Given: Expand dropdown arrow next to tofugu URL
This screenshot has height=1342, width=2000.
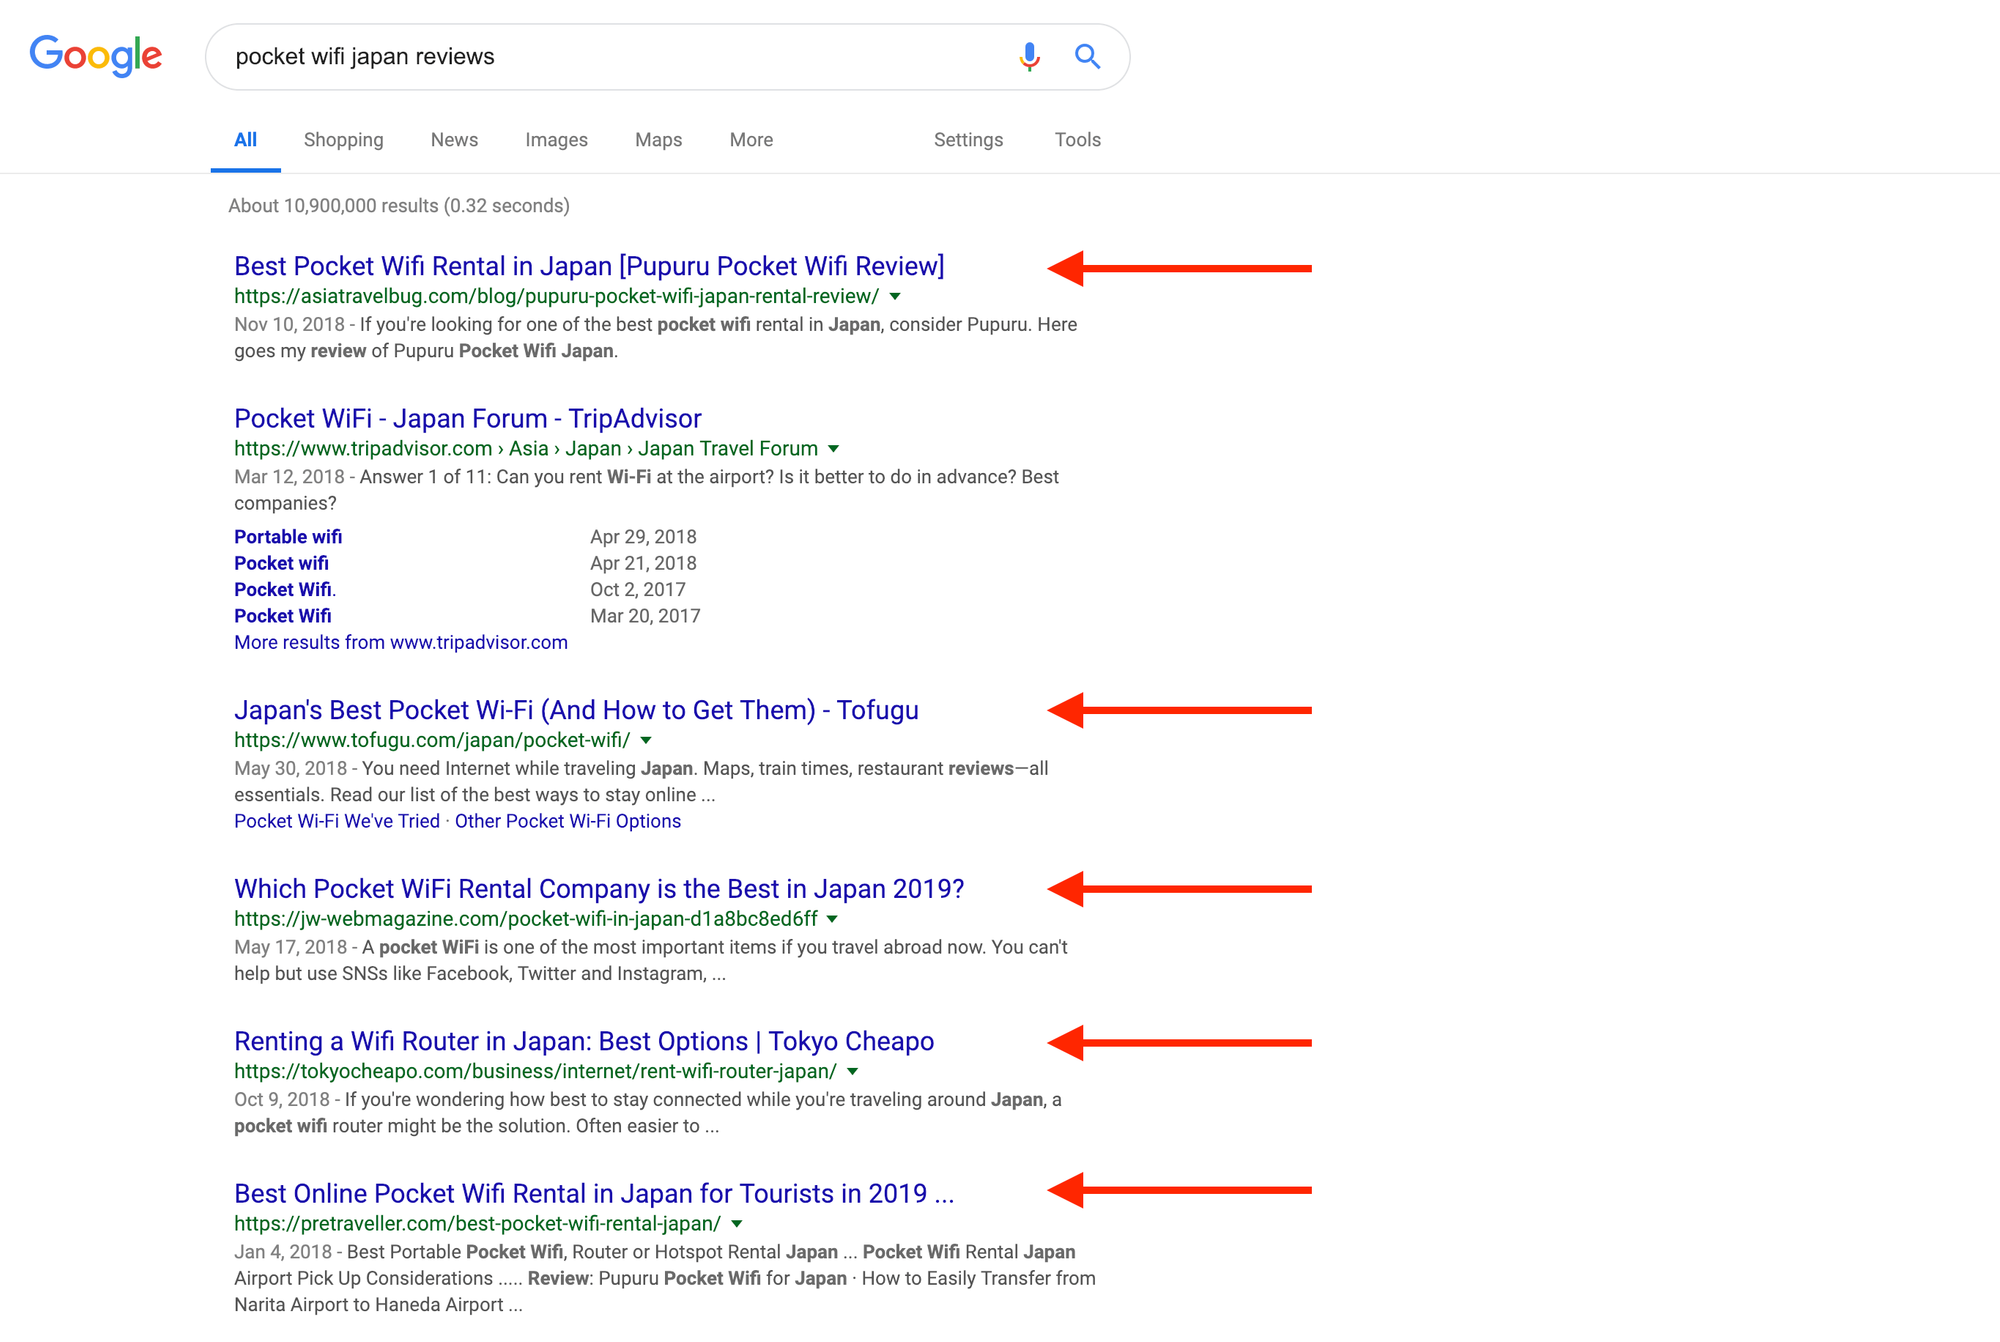Looking at the screenshot, I should [x=646, y=741].
